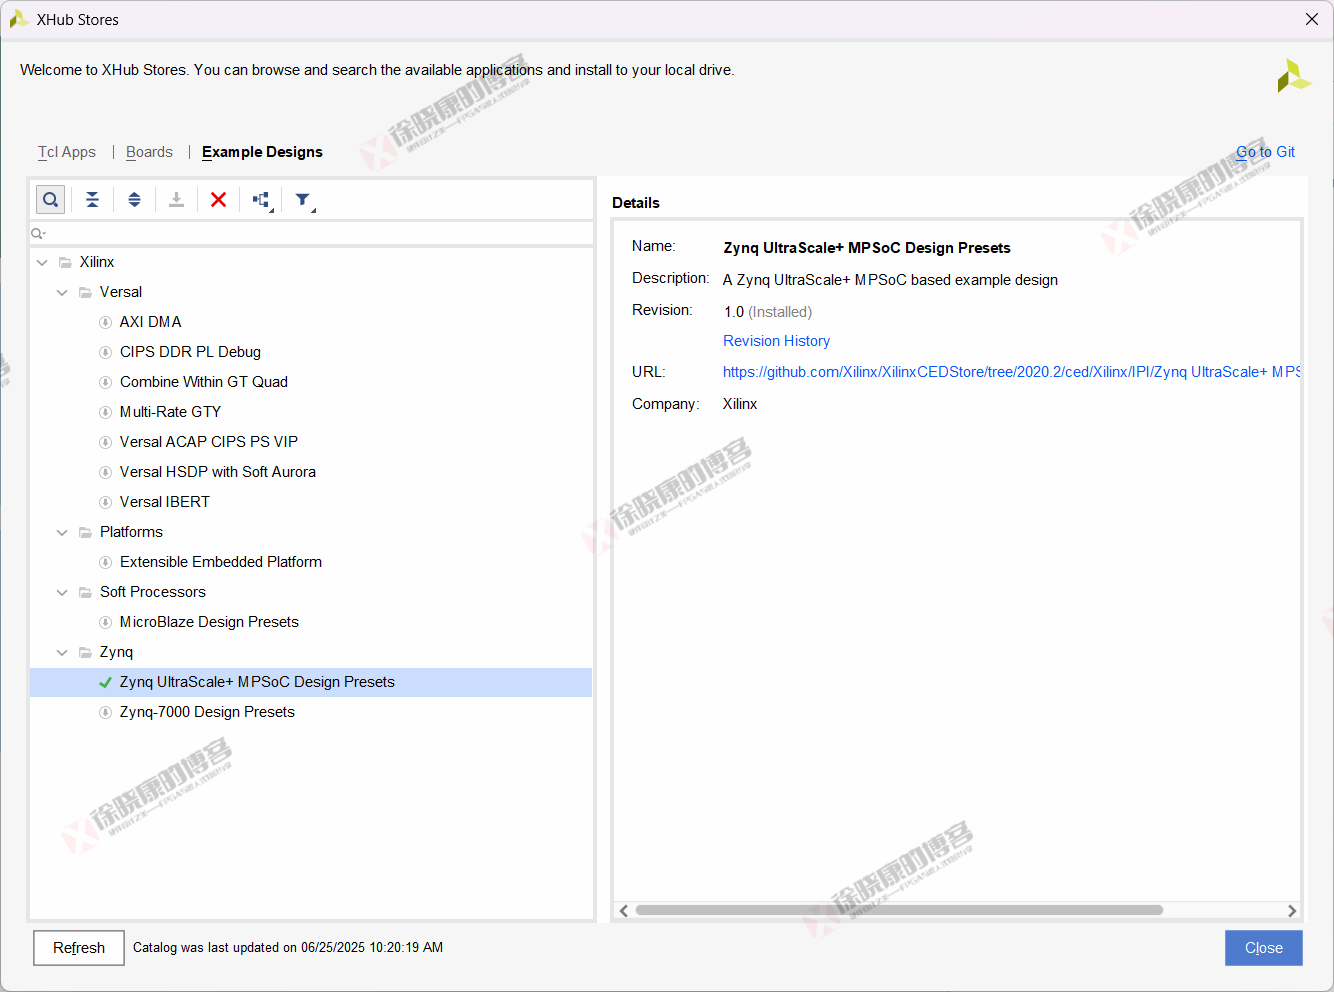The image size is (1334, 992).
Task: Select the Example Designs tab
Action: 262,152
